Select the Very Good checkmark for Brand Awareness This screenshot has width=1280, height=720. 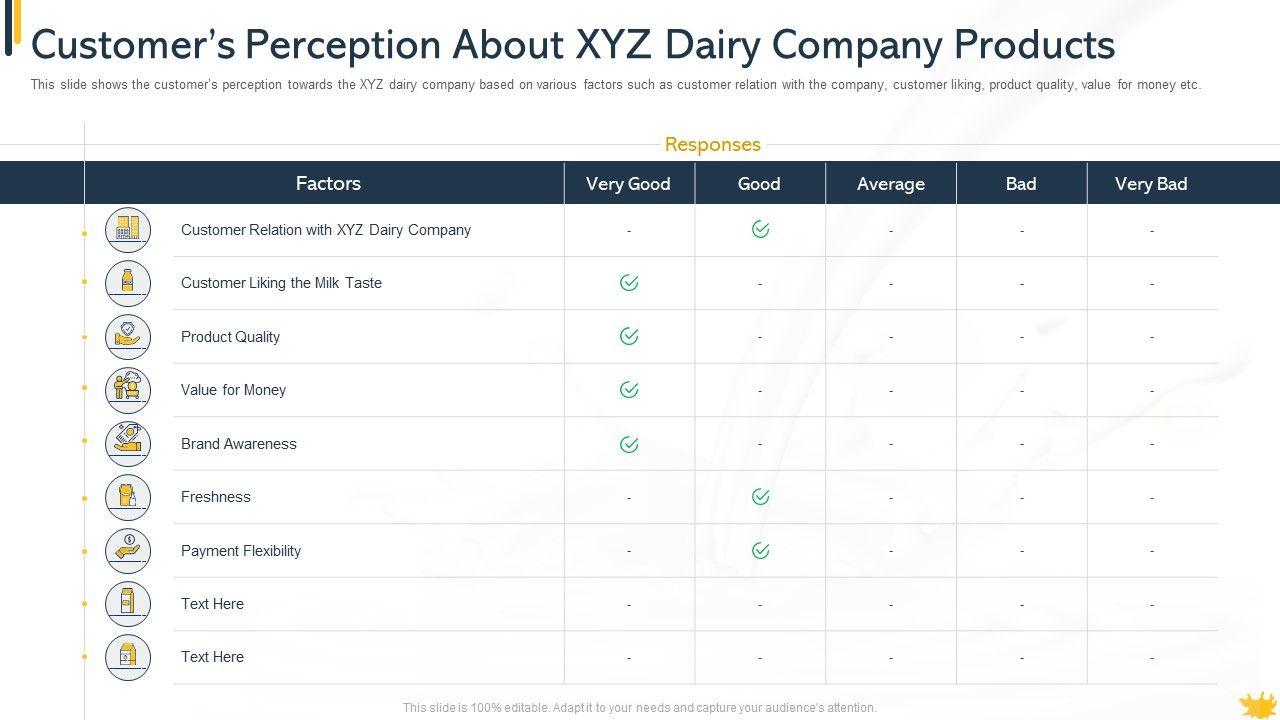click(629, 444)
